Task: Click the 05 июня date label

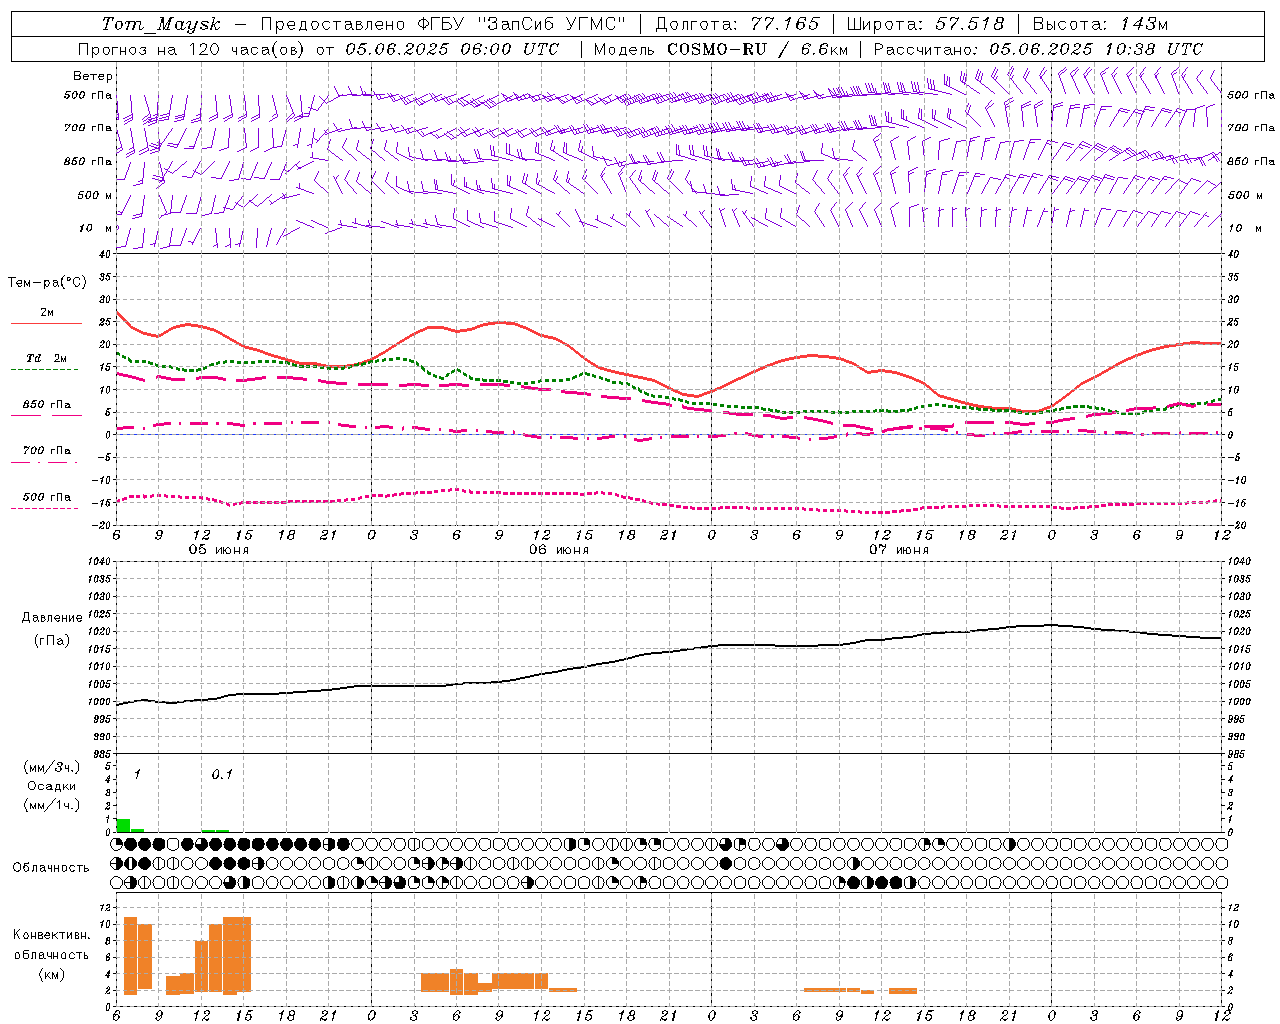Action: pyautogui.click(x=219, y=550)
